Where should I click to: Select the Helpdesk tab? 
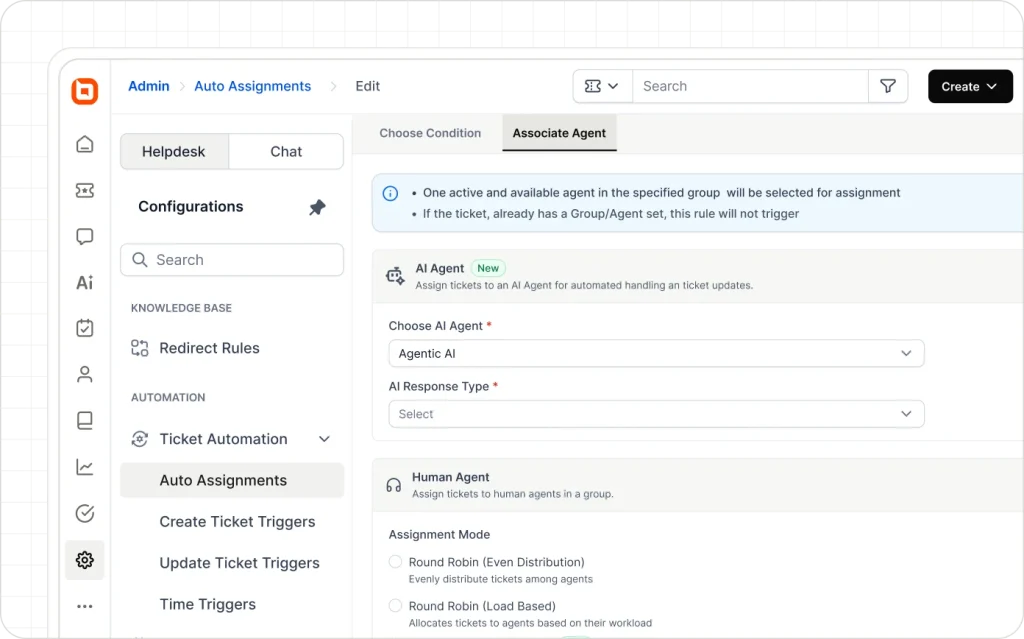(x=174, y=152)
